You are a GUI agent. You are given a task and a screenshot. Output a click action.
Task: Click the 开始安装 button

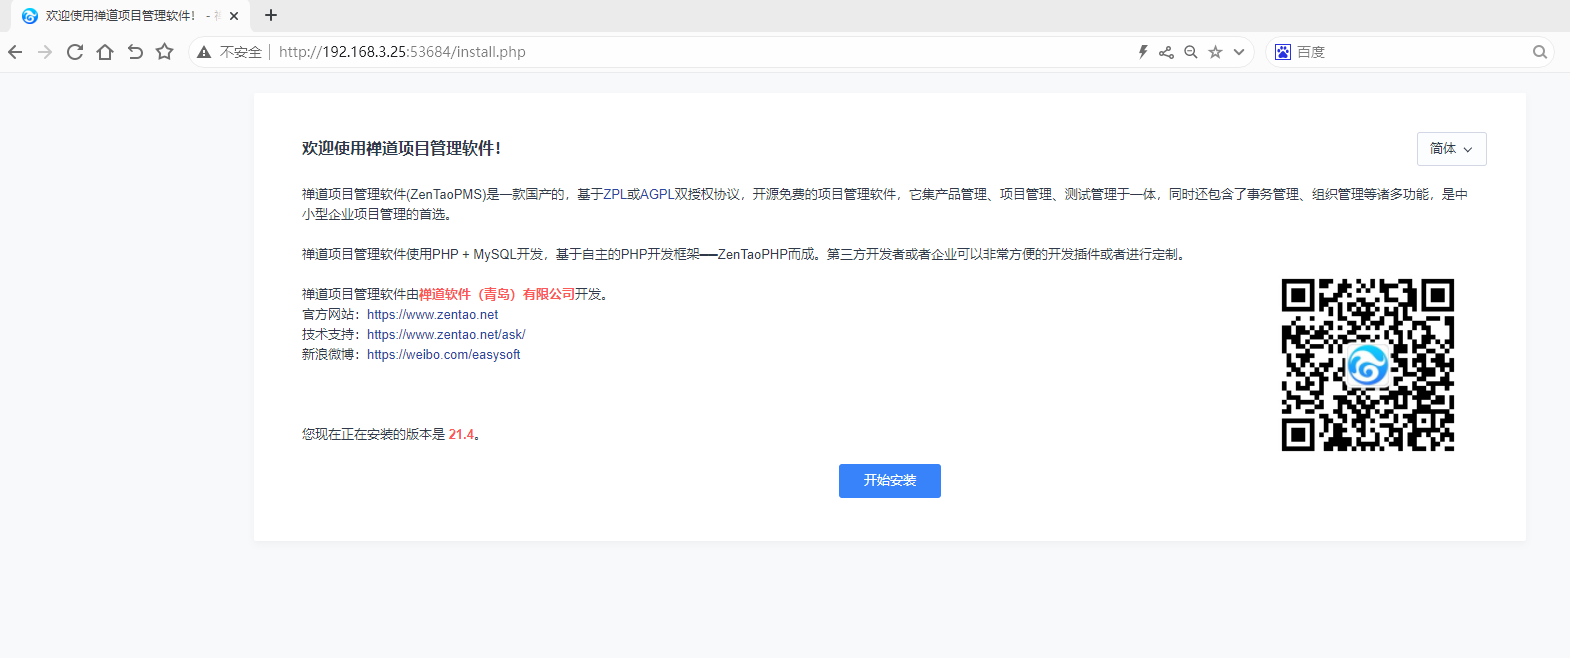[x=890, y=481]
